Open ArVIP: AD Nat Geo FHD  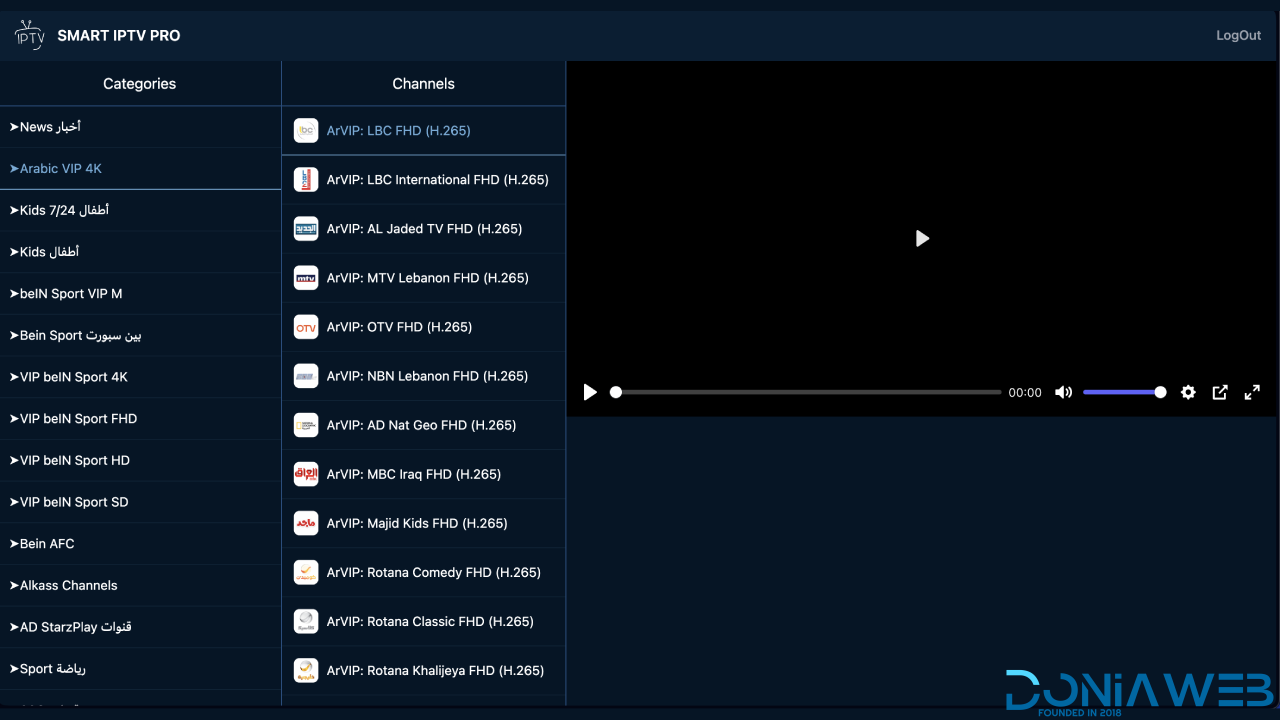[423, 425]
